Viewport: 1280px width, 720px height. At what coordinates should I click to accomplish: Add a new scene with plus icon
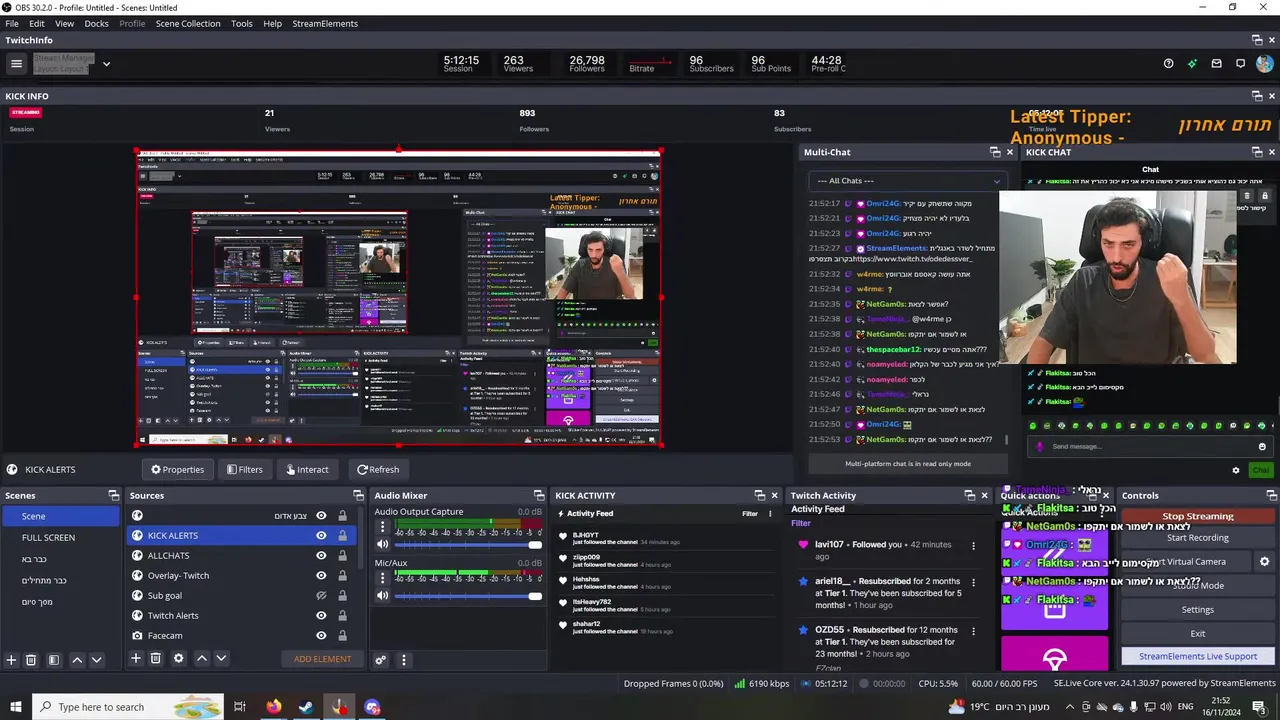tap(11, 660)
